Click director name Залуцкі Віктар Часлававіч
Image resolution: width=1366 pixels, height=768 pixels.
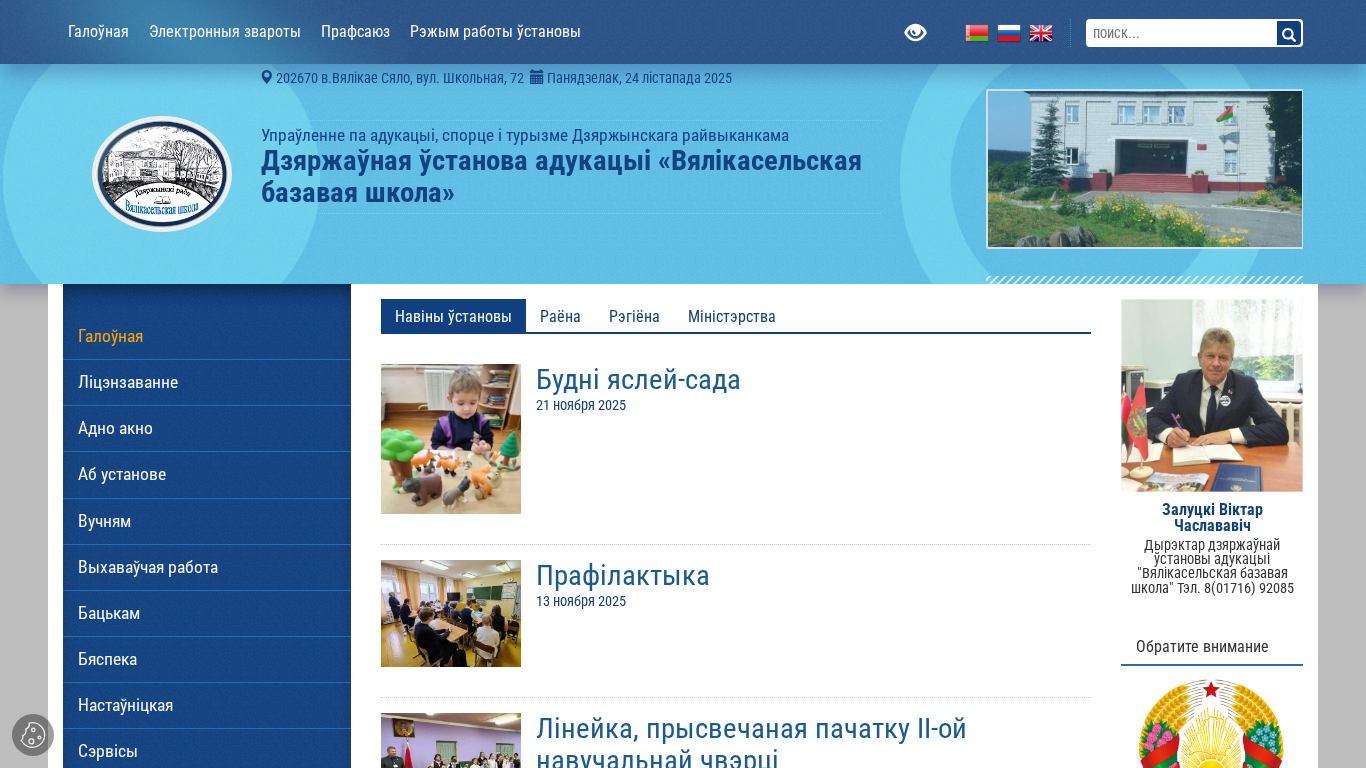[x=1212, y=517]
